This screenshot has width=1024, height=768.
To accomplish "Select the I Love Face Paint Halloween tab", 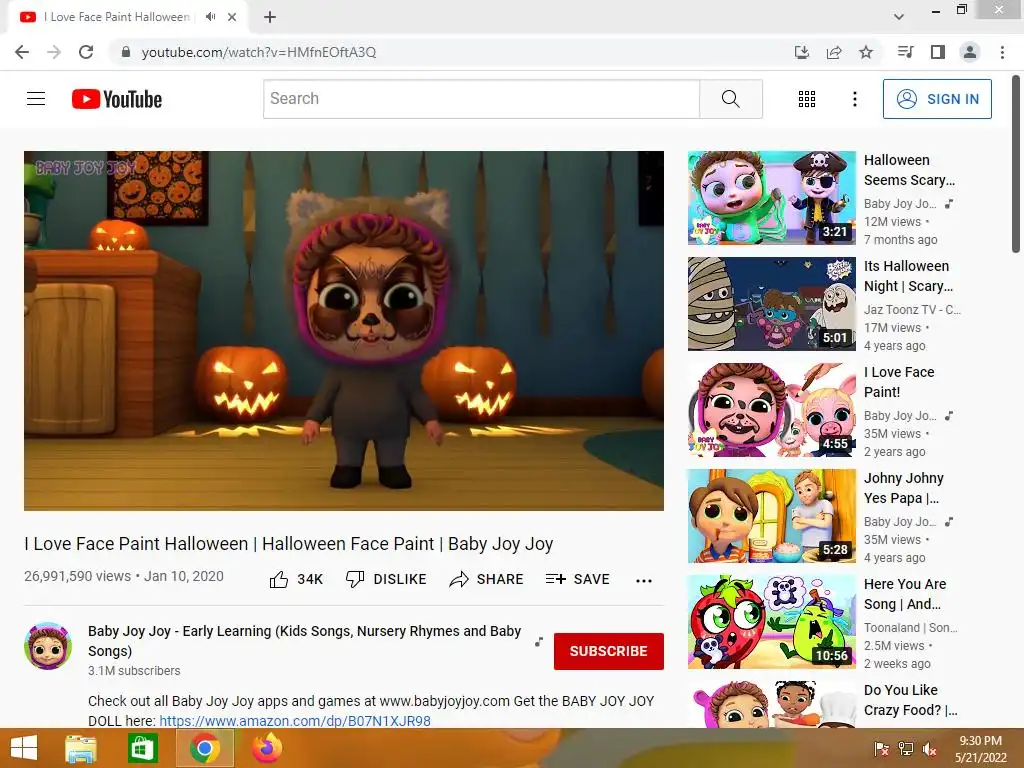I will [x=118, y=17].
